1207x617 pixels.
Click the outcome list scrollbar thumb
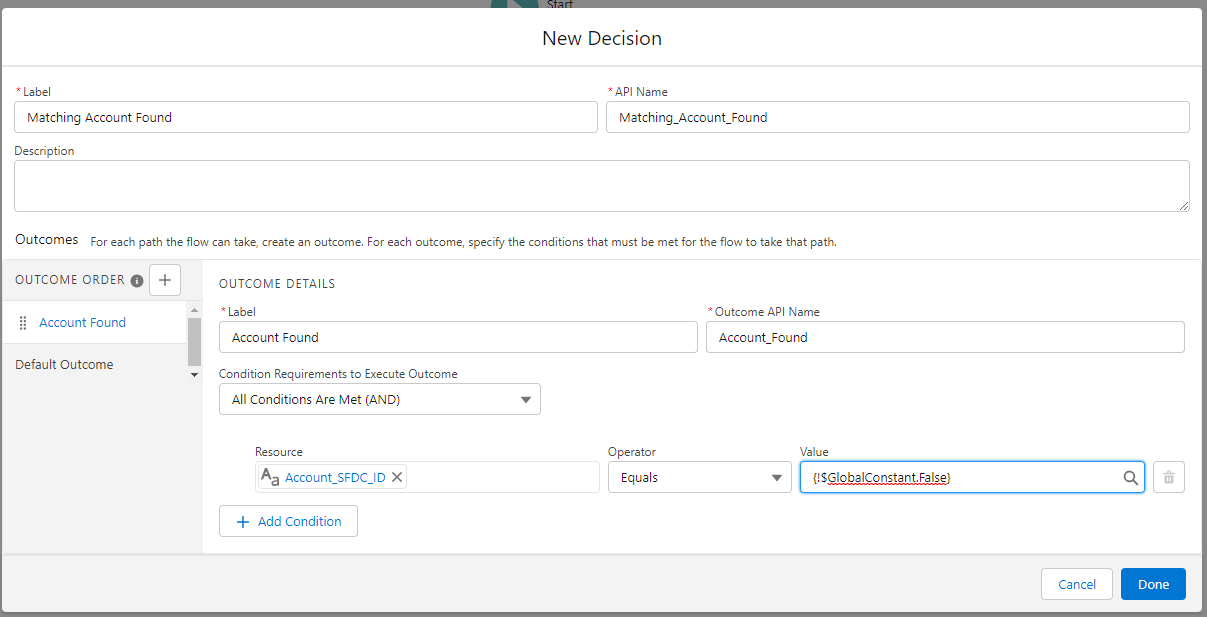point(194,342)
